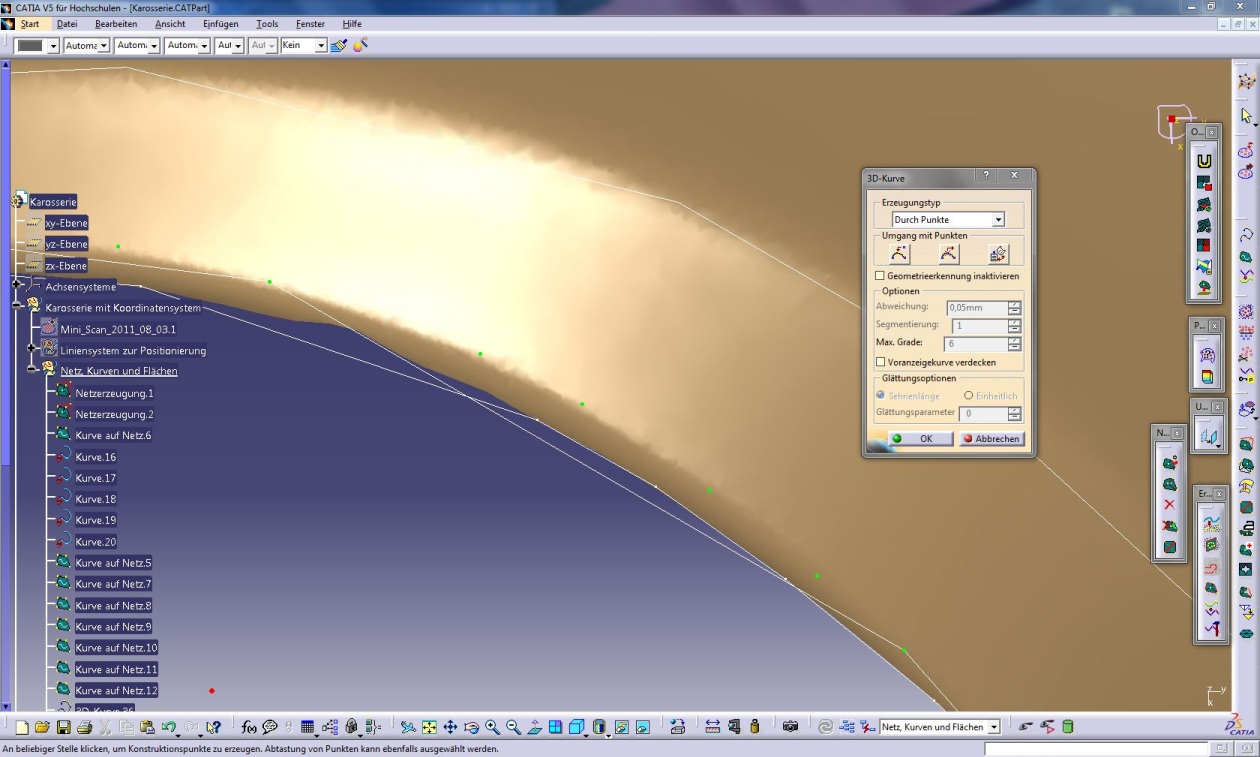This screenshot has width=1260, height=757.
Task: Open the Tools menu
Action: tap(267, 23)
